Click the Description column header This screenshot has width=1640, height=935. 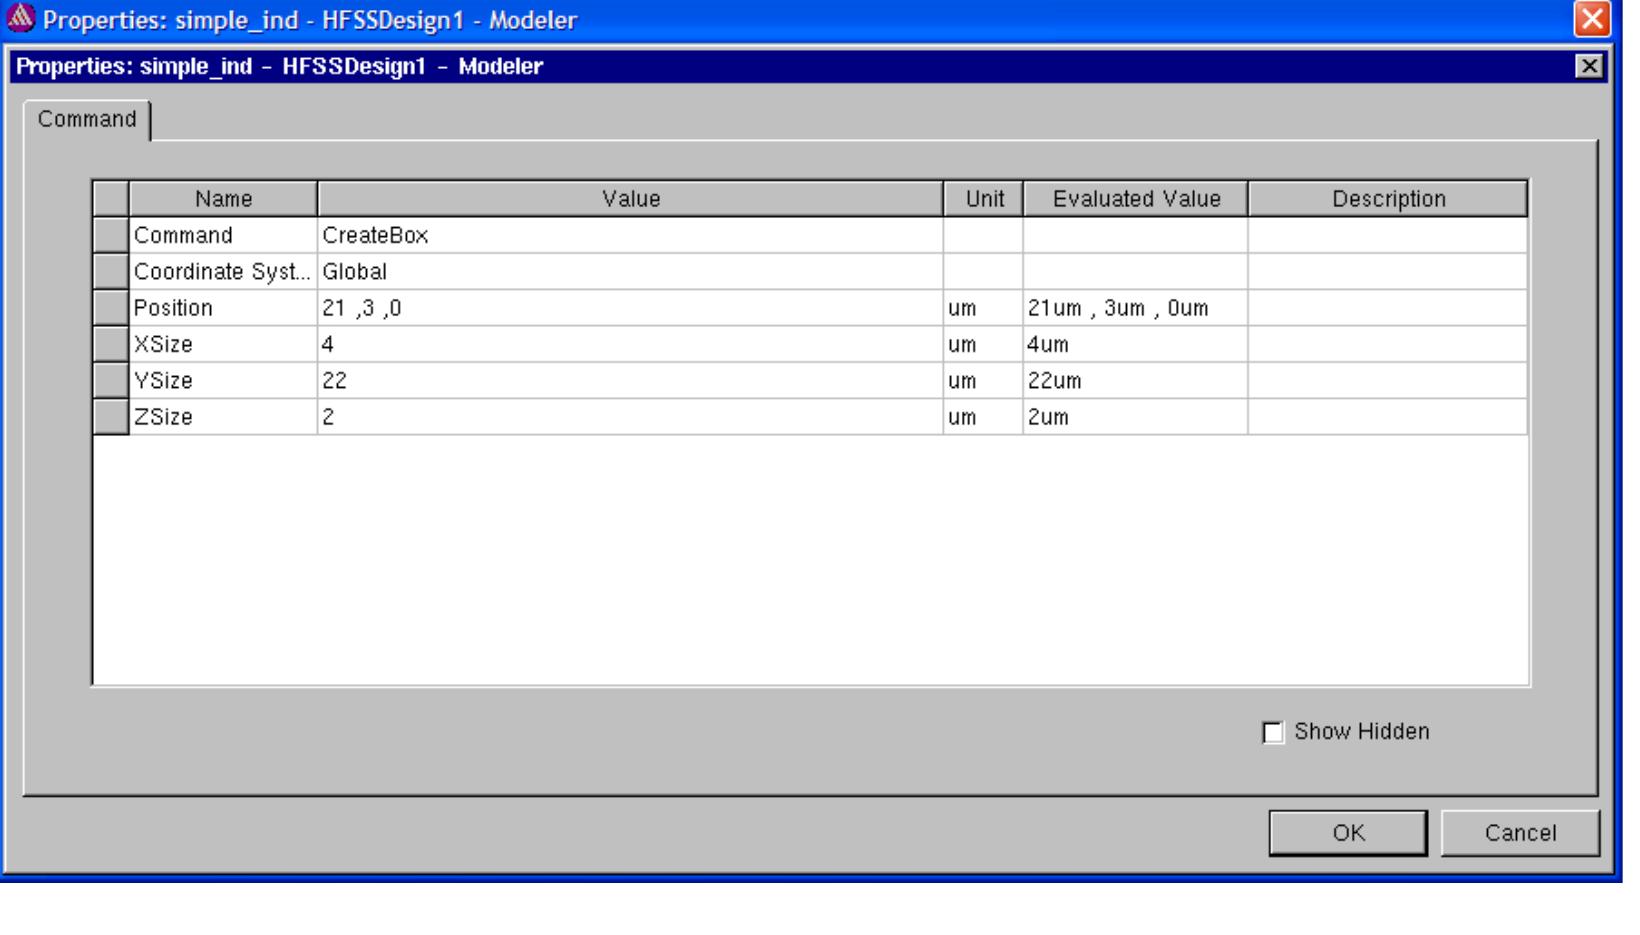(1388, 199)
